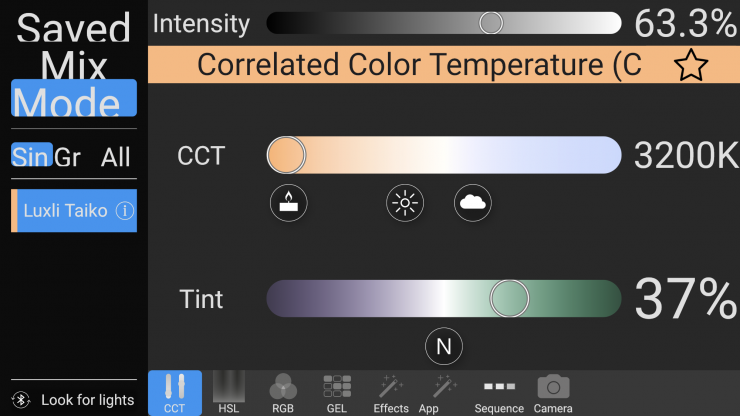Switch to the RGB tab
This screenshot has height=416, width=740.
point(283,393)
